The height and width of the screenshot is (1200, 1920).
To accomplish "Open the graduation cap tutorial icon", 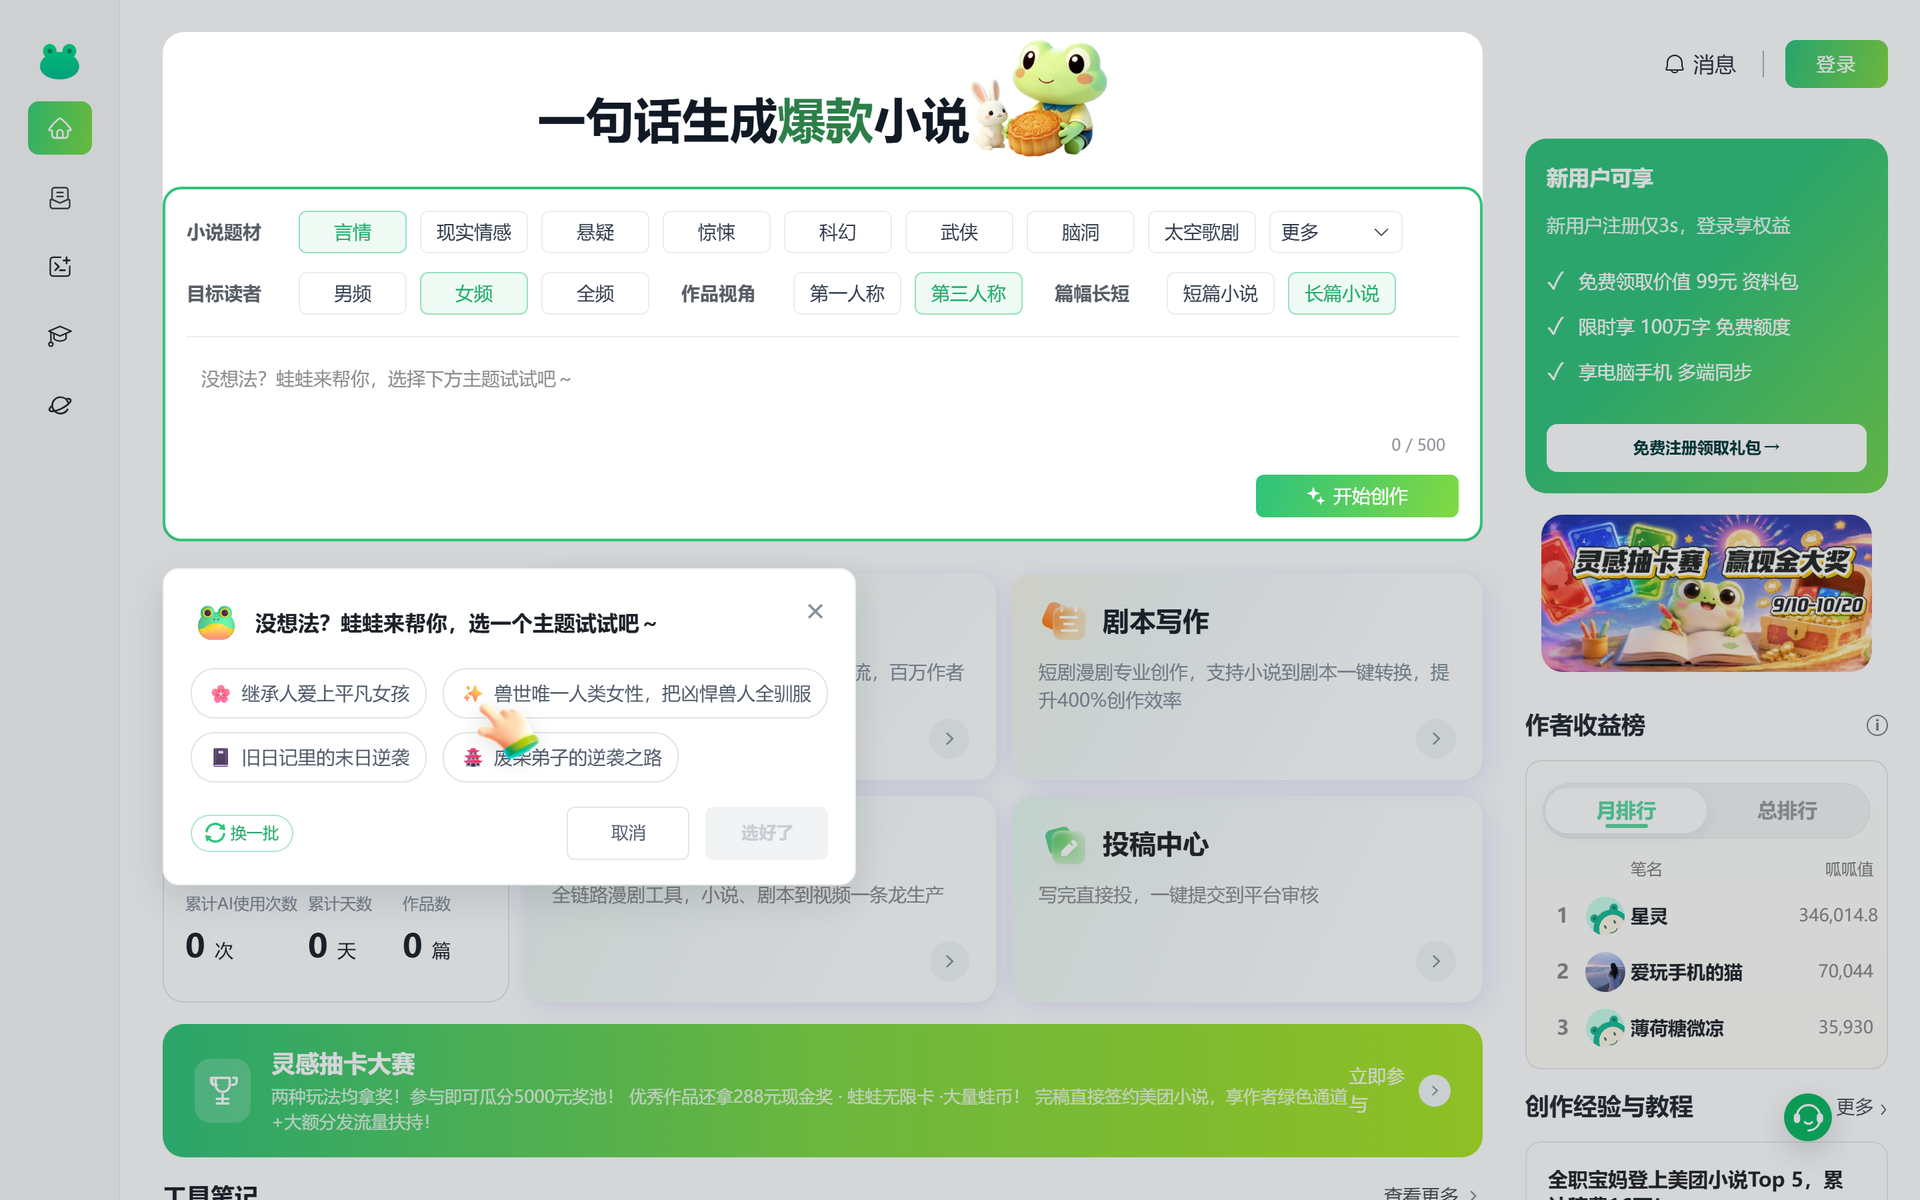I will coord(60,336).
